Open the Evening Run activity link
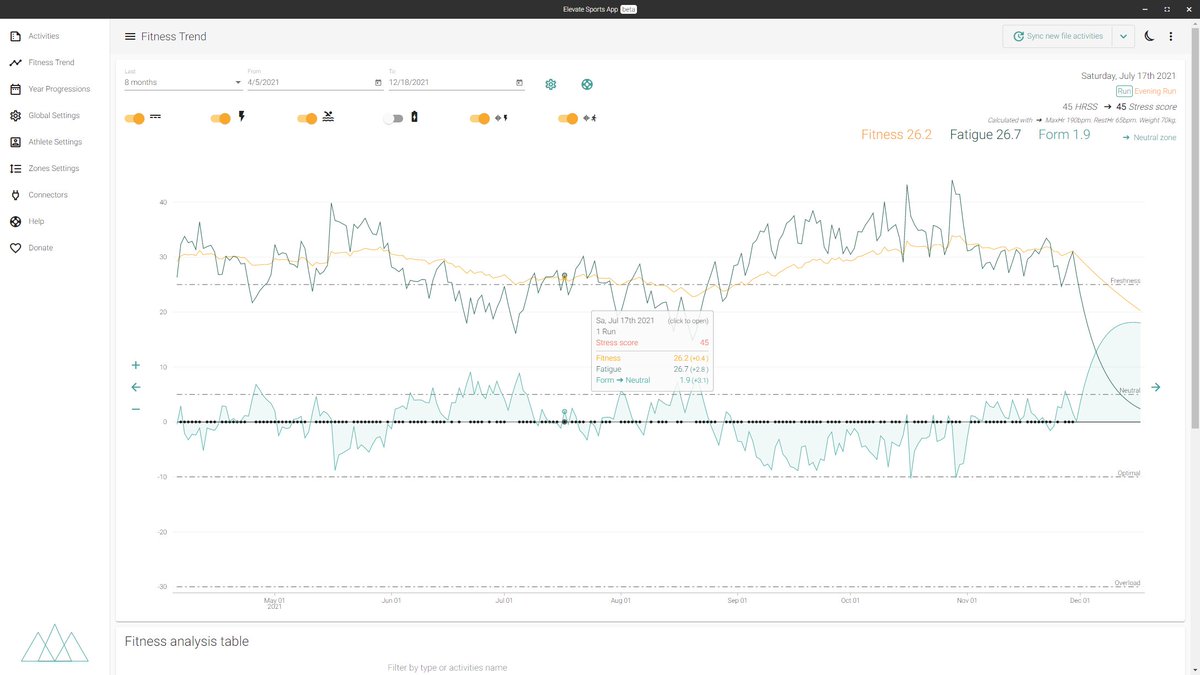 (1155, 91)
